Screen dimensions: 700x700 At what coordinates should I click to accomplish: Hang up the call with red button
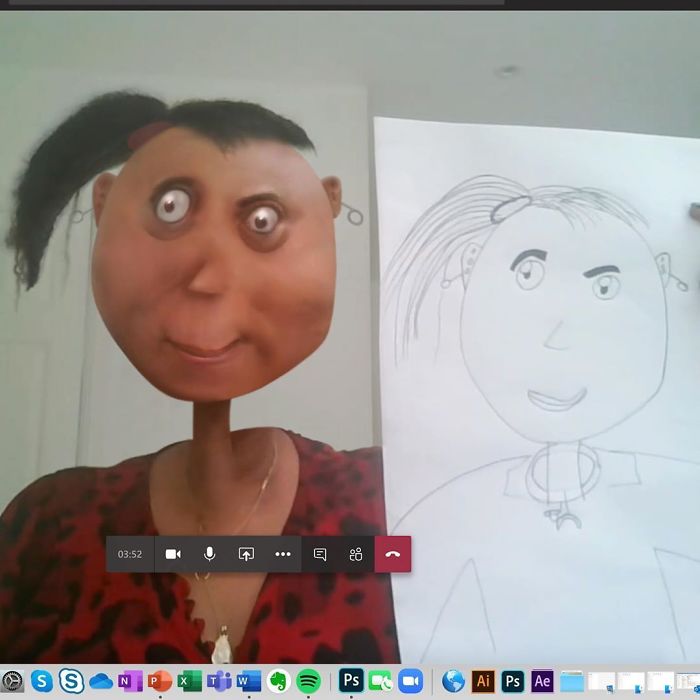pos(392,554)
